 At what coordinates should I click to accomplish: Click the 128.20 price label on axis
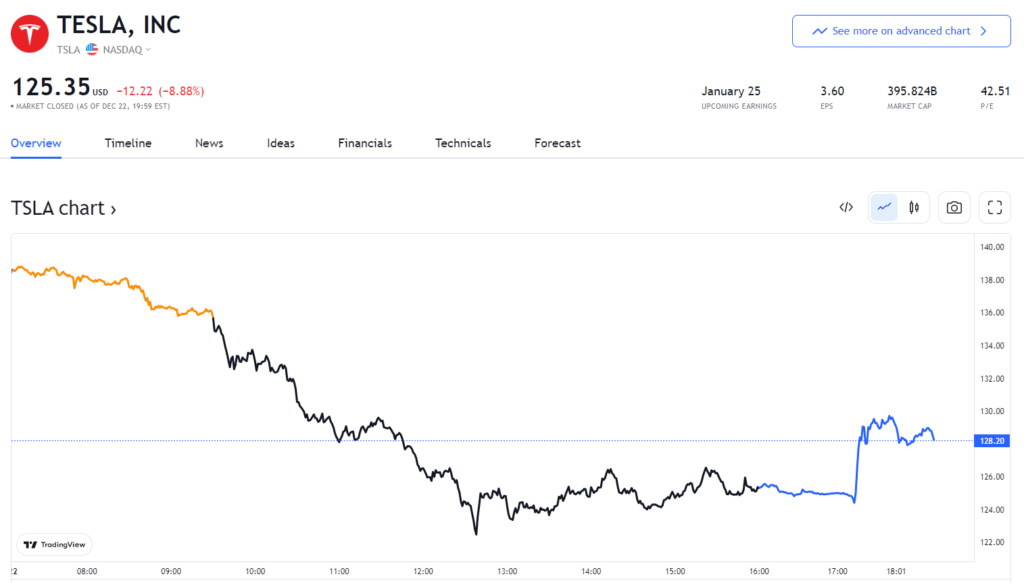[x=992, y=440]
